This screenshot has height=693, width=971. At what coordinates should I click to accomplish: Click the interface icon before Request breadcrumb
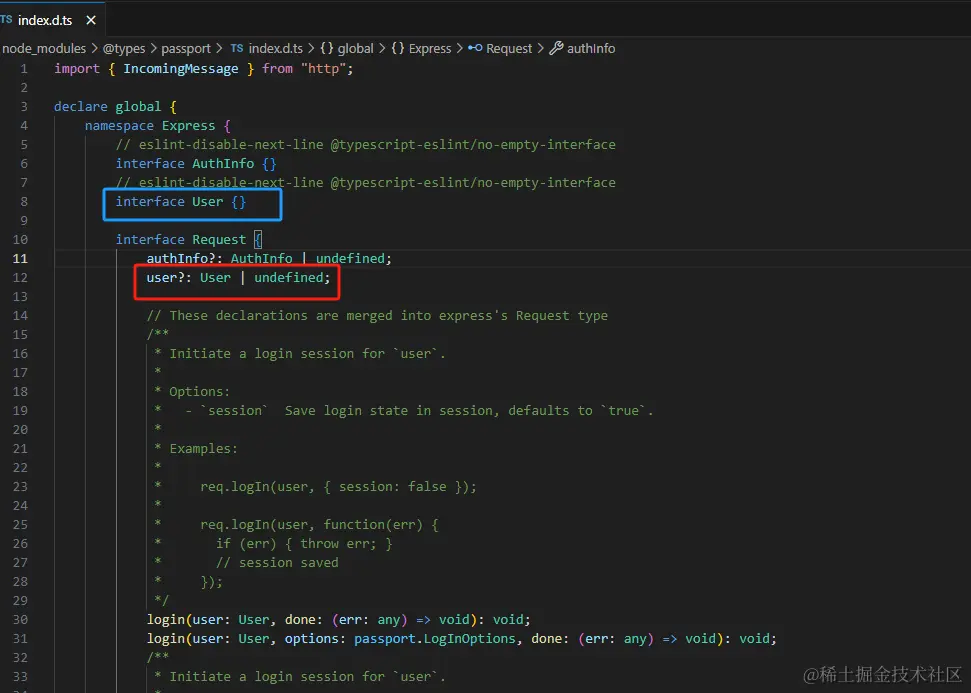point(475,48)
